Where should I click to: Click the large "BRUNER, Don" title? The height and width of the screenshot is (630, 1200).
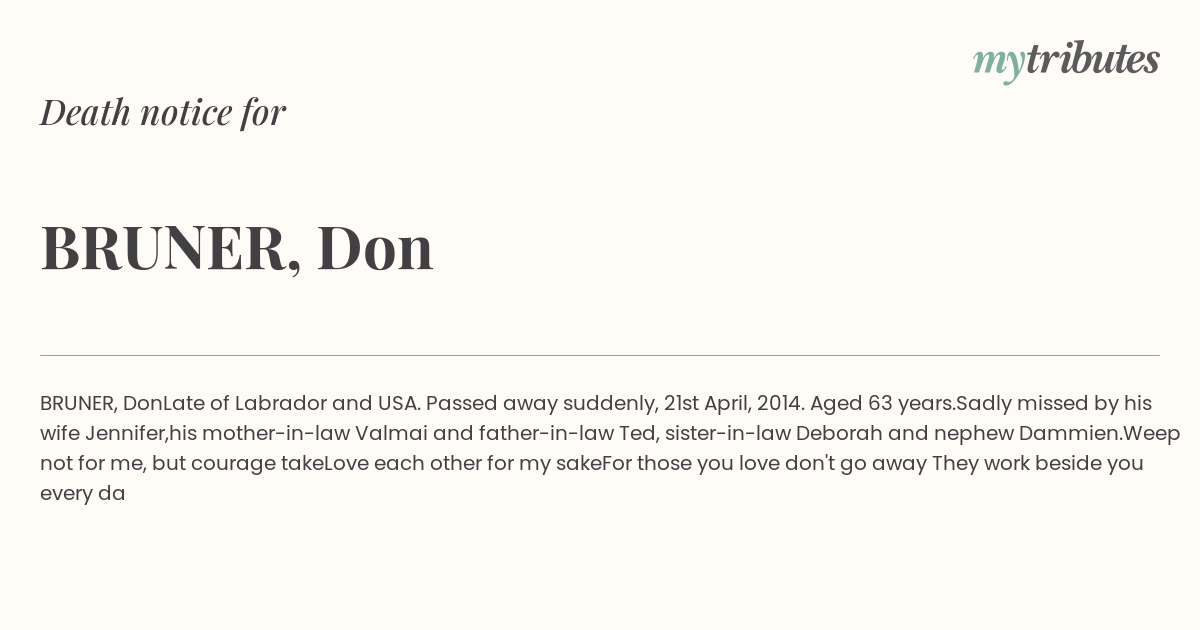pos(237,247)
